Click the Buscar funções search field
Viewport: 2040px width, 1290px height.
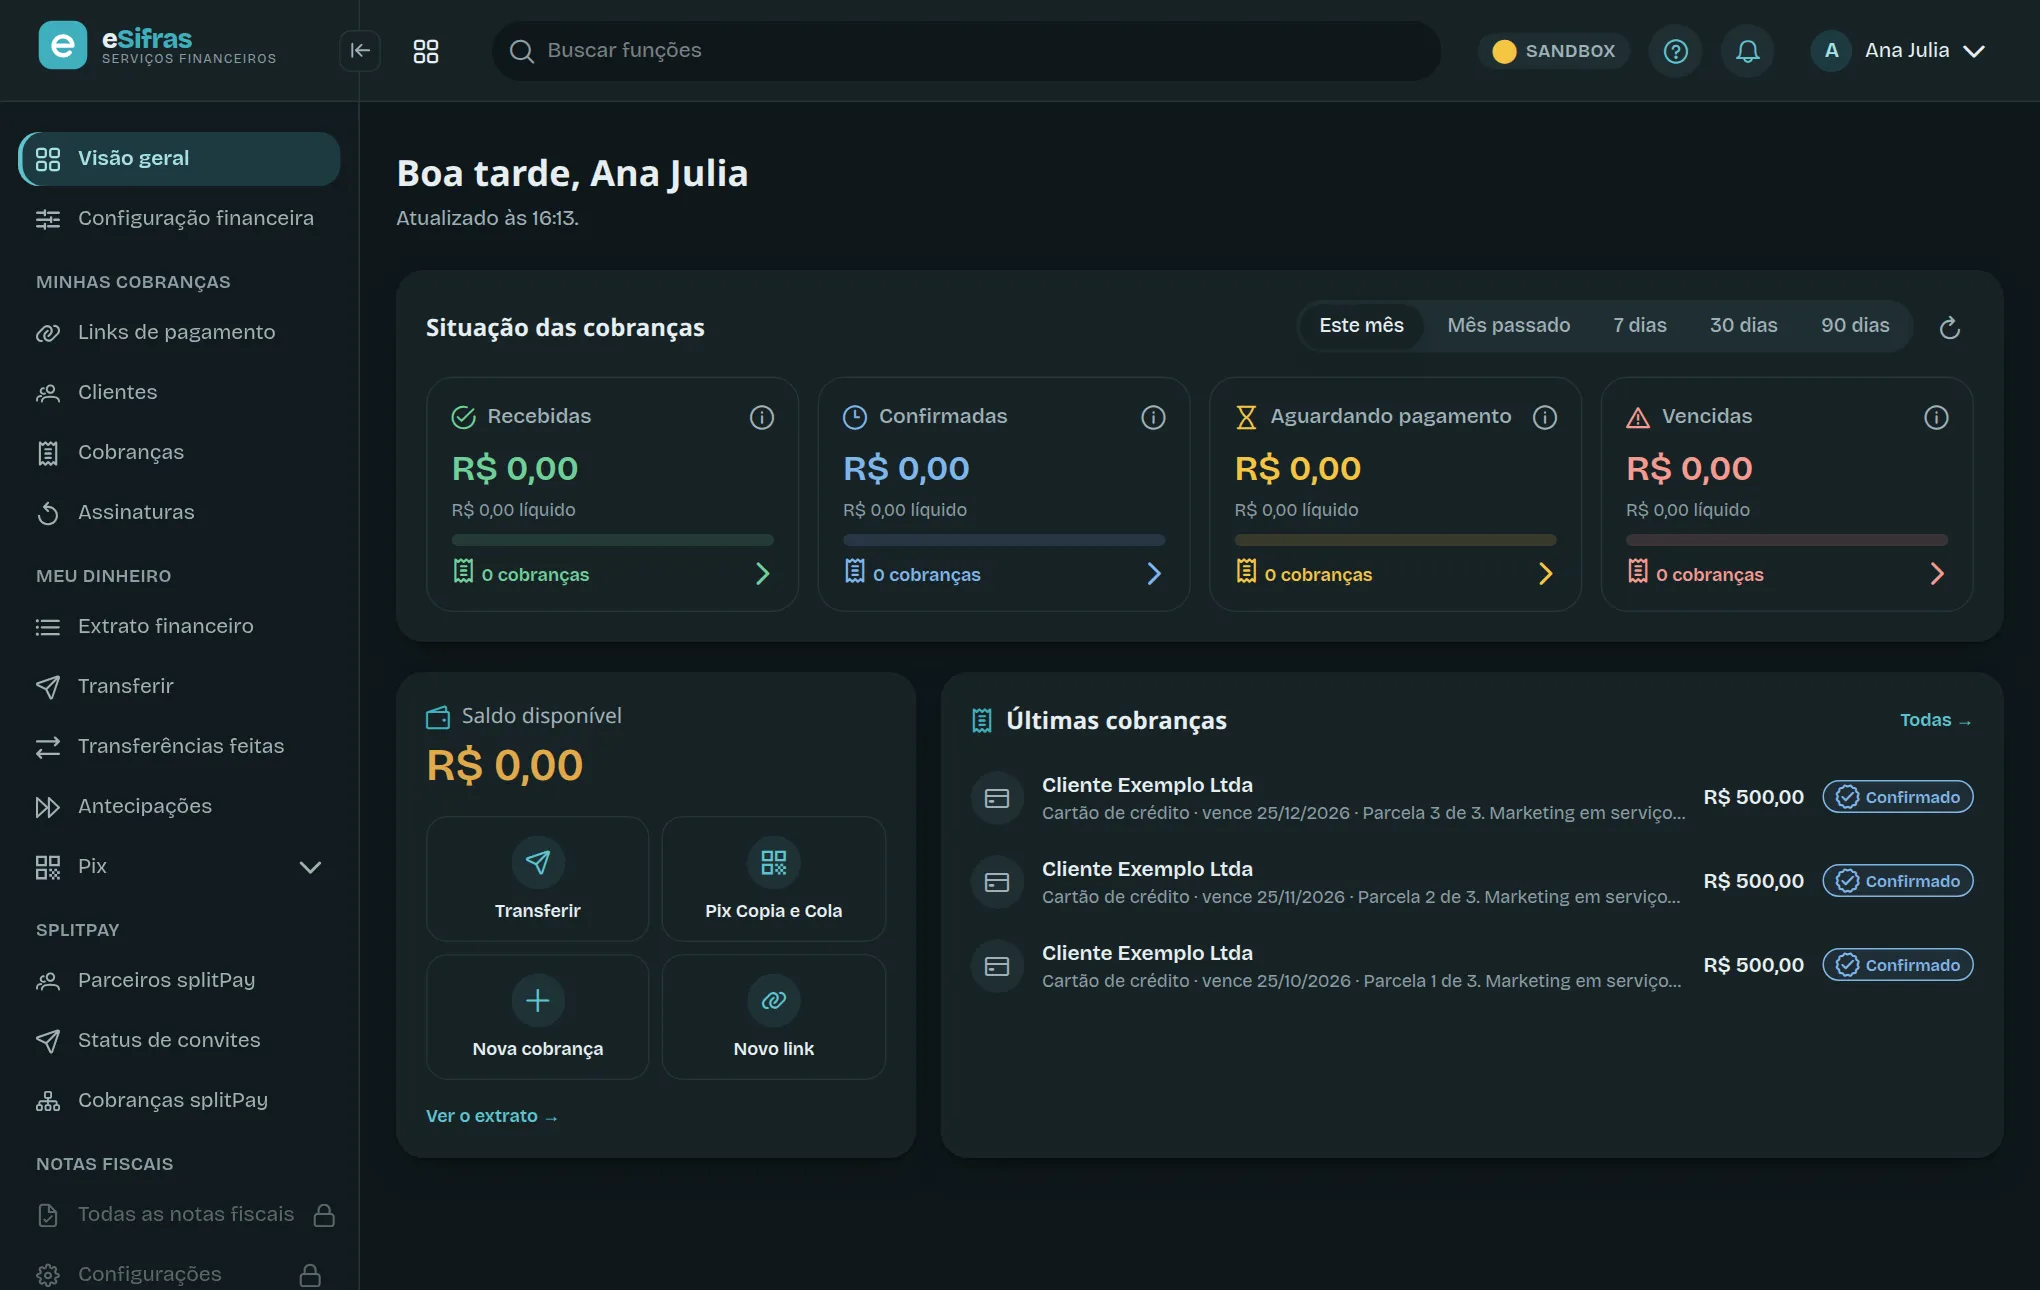click(966, 51)
